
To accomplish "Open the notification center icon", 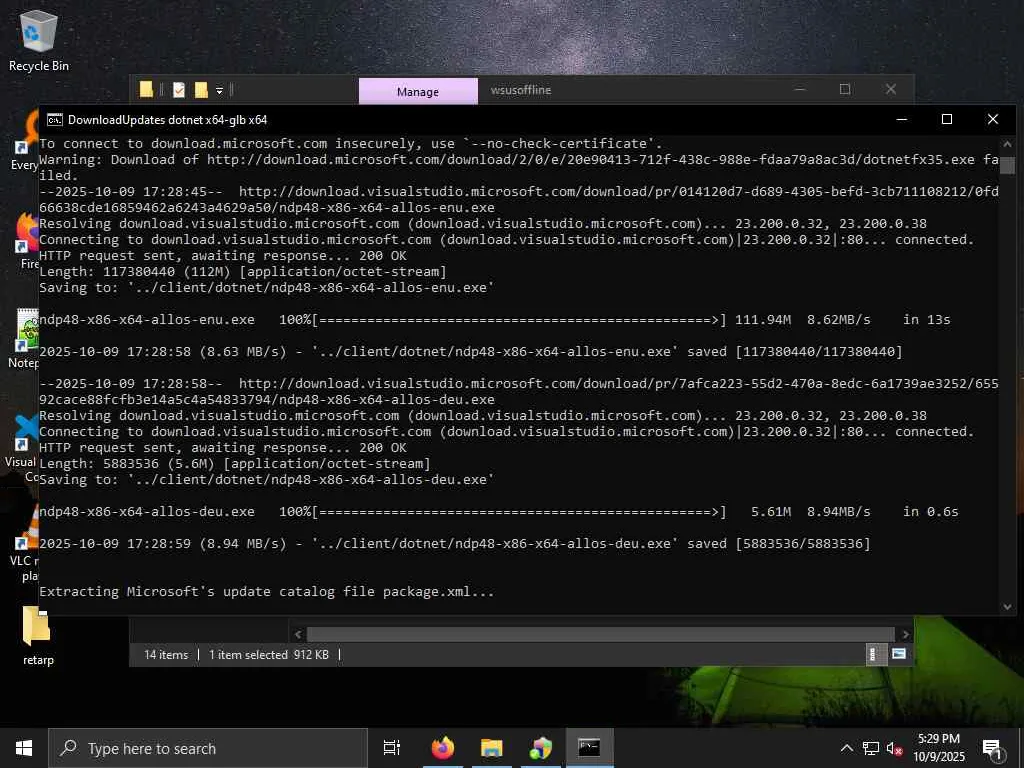I will pos(993,748).
